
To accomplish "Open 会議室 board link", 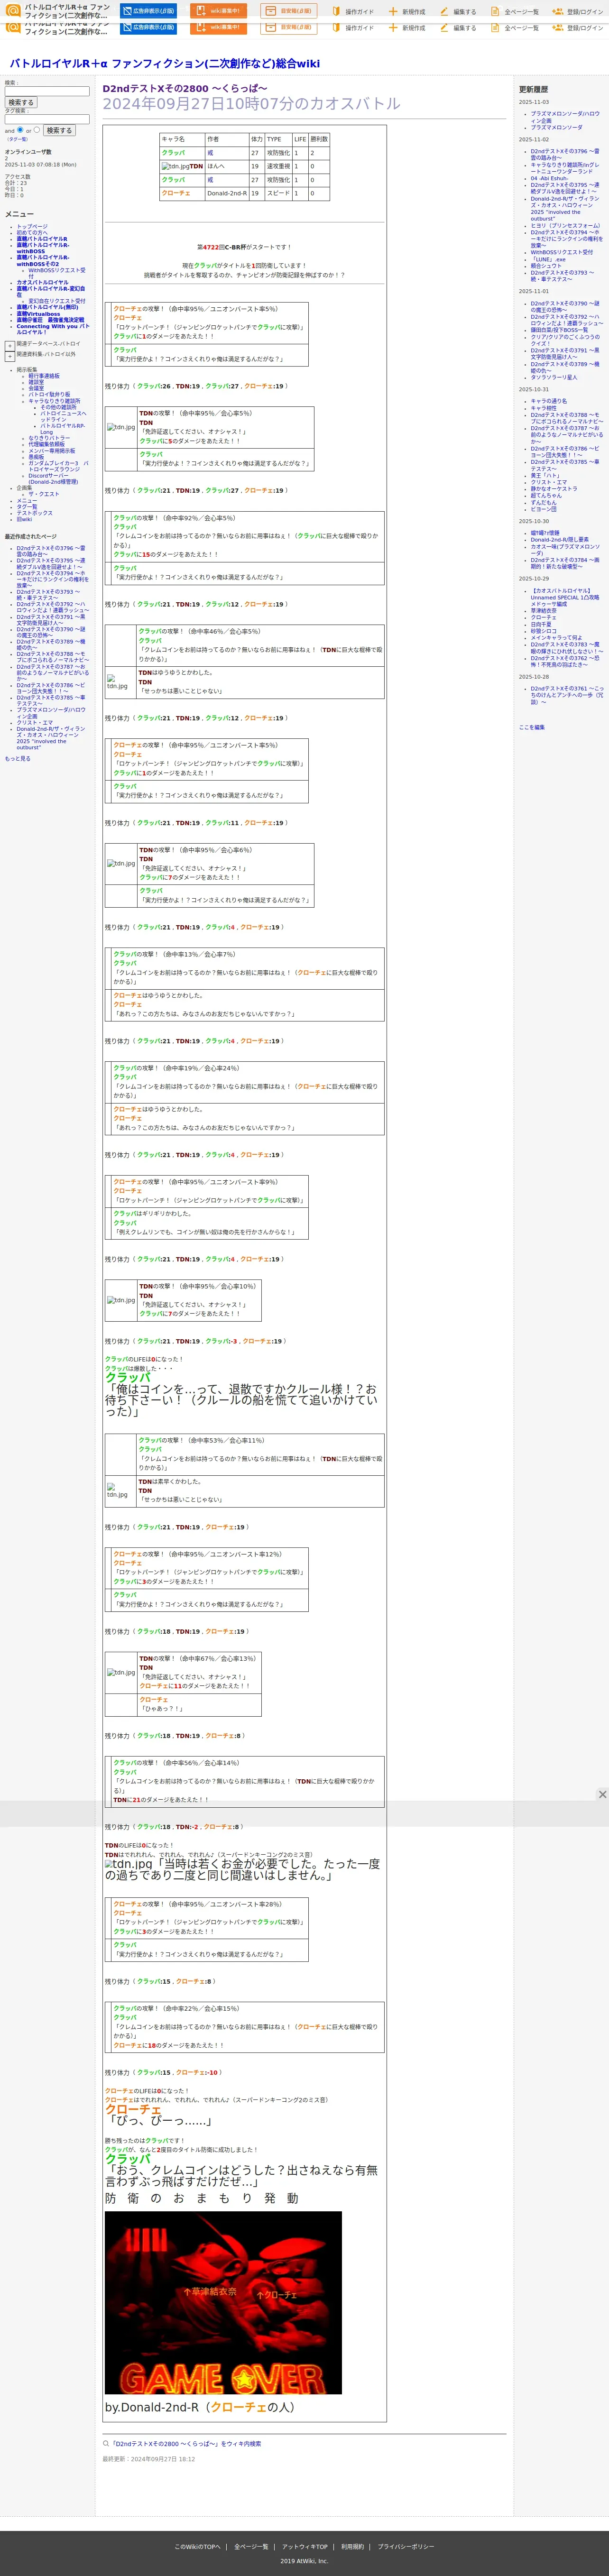I will tap(36, 388).
